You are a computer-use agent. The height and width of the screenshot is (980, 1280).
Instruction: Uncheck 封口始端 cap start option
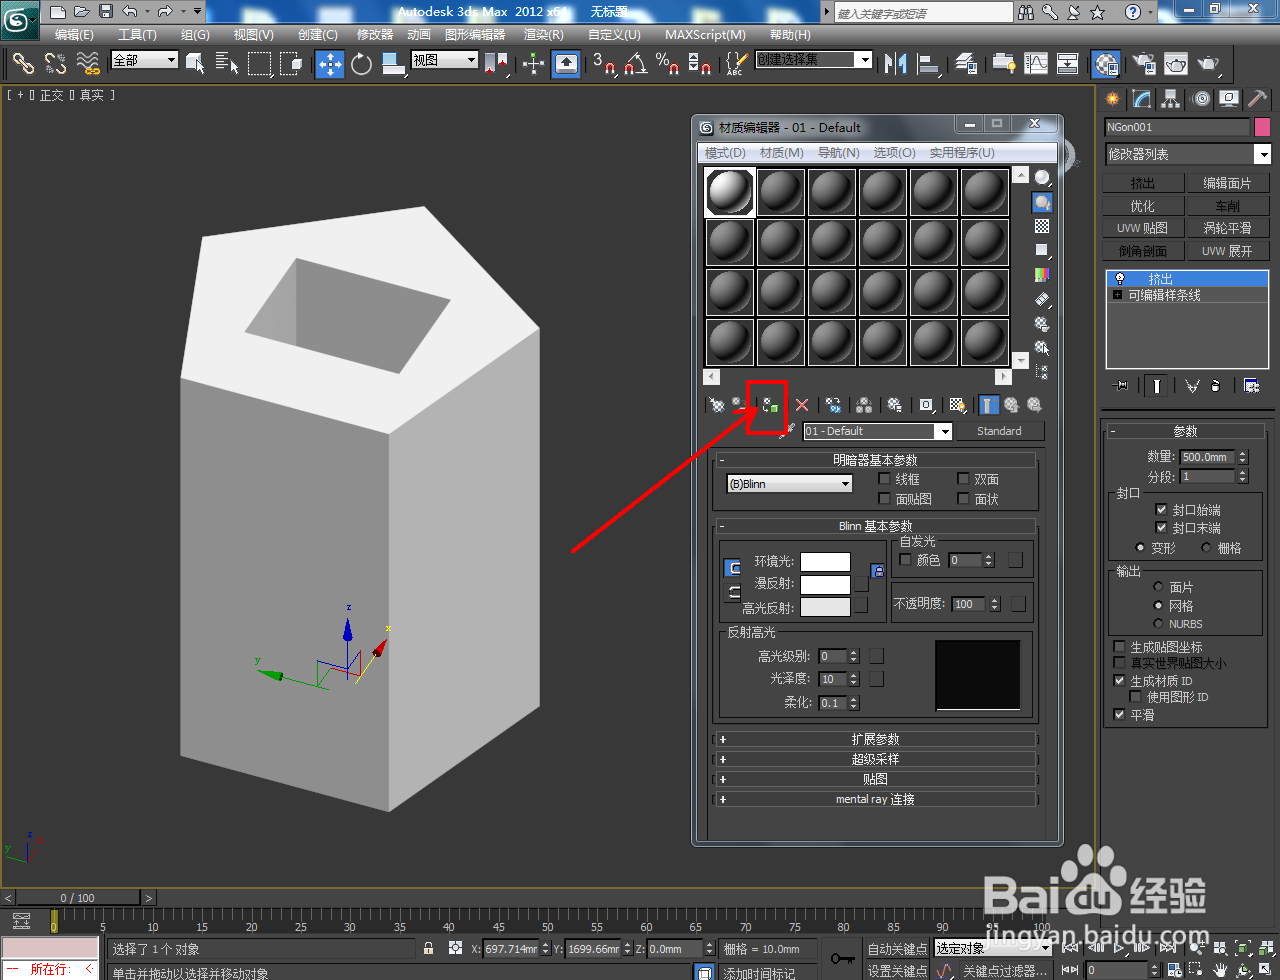pos(1161,509)
